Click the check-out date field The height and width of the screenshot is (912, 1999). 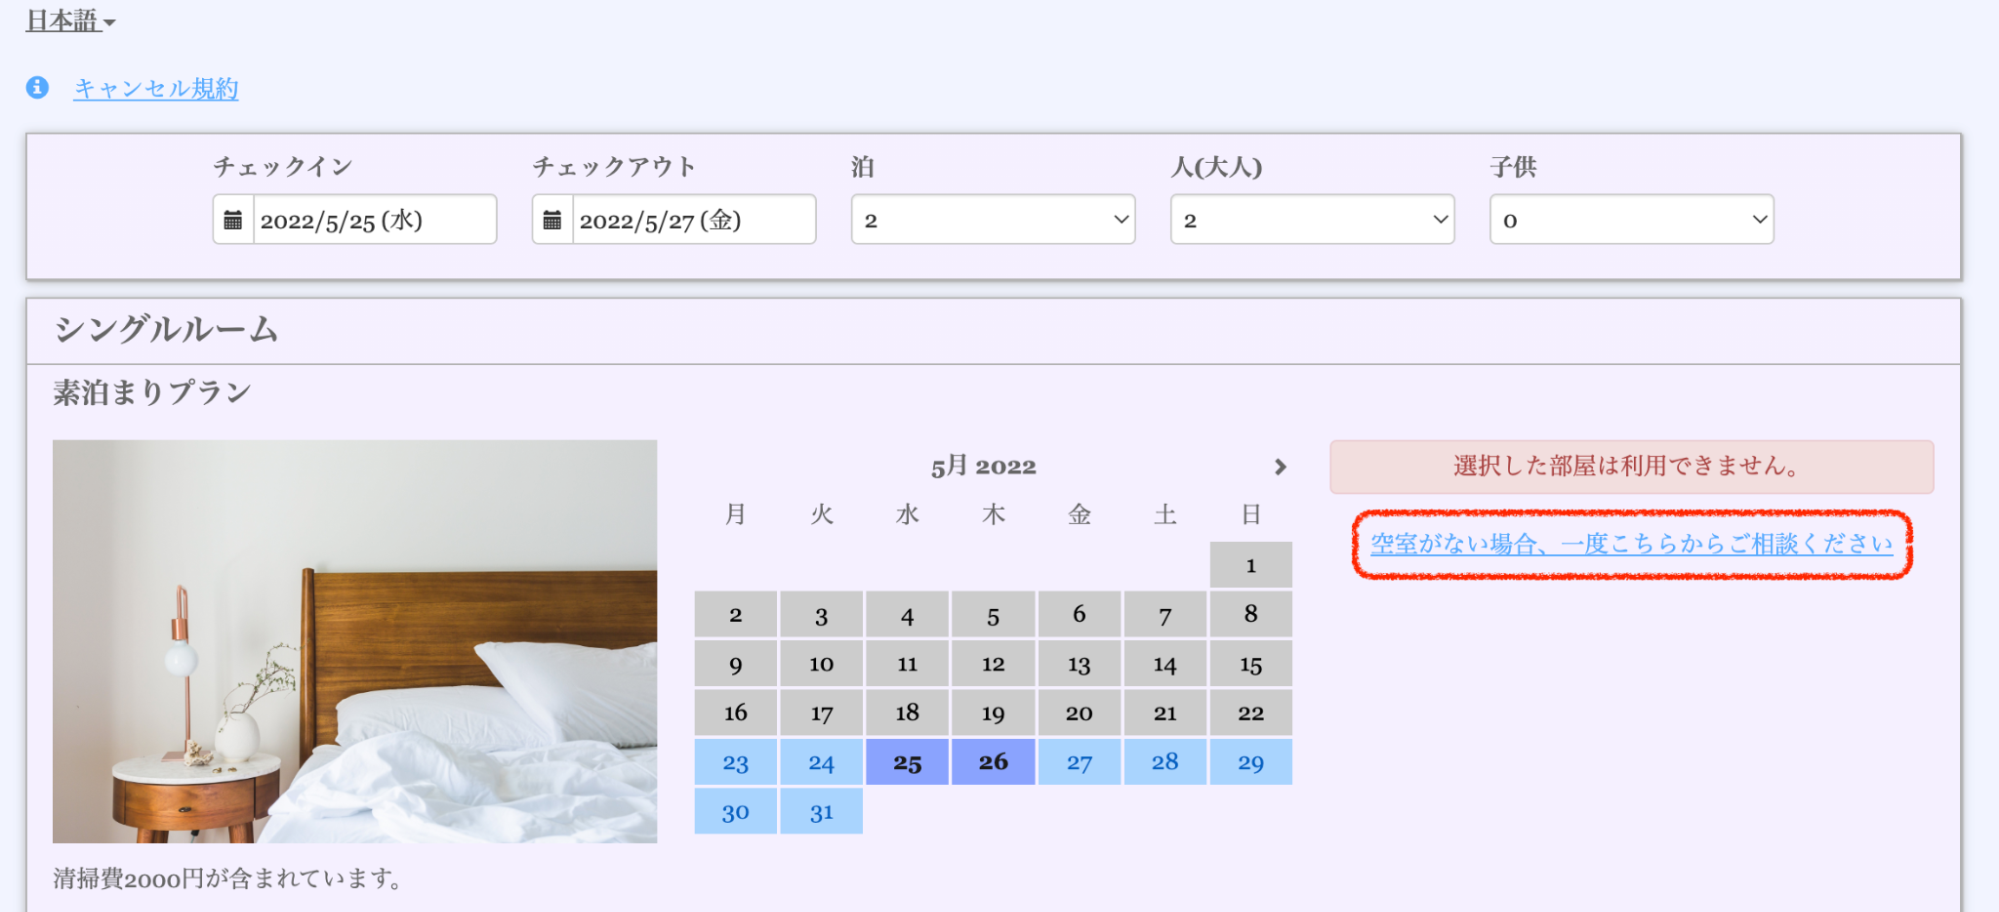[693, 220]
